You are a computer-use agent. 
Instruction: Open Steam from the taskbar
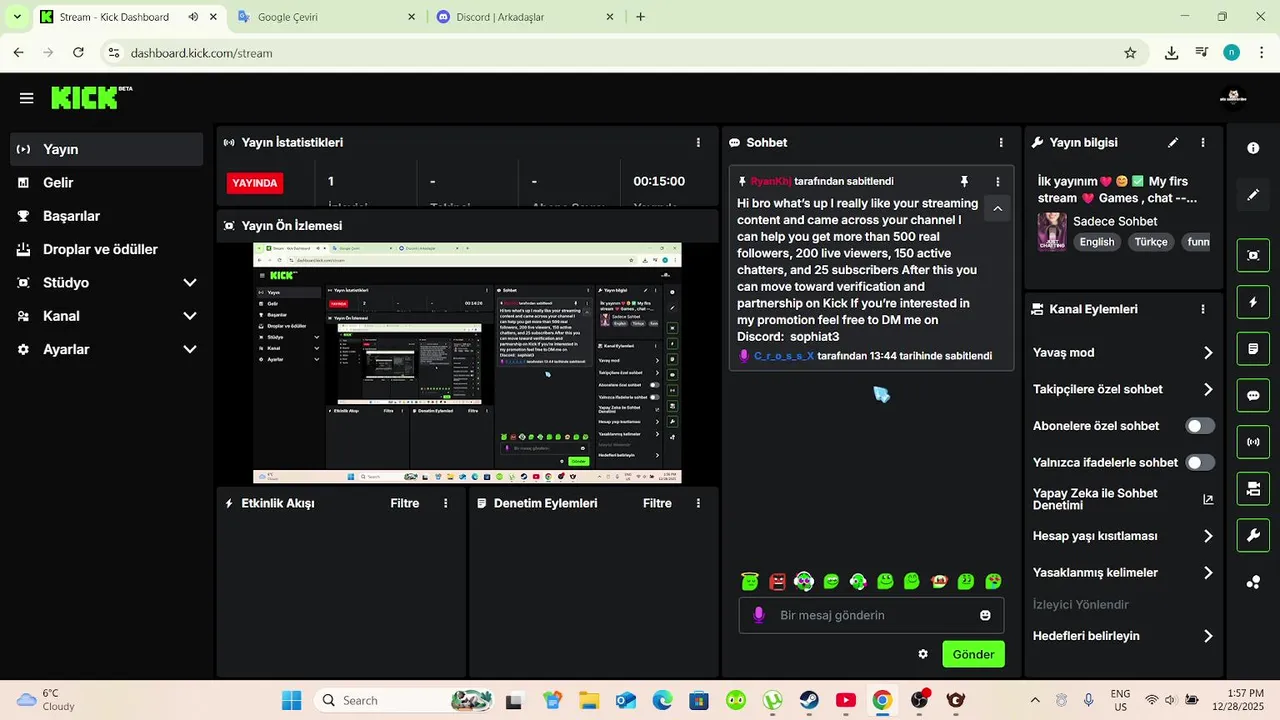click(809, 700)
